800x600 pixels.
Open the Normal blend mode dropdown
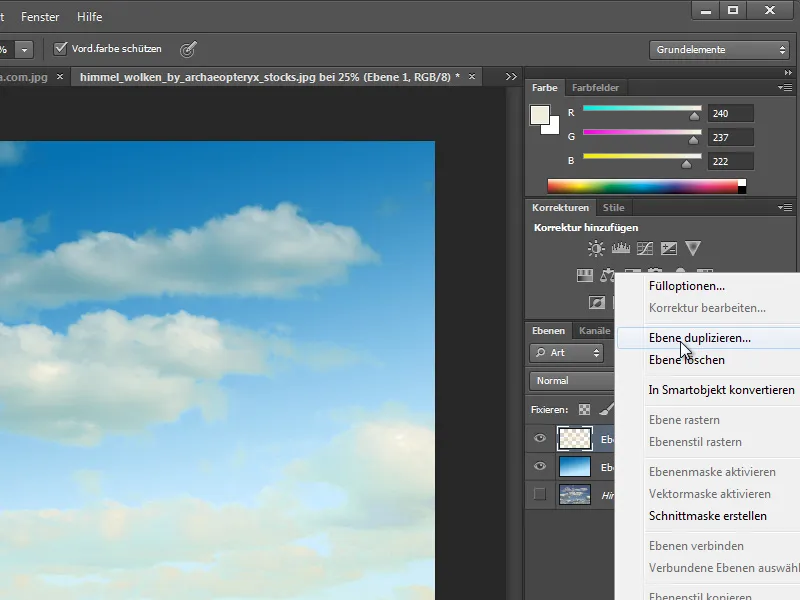click(x=571, y=381)
